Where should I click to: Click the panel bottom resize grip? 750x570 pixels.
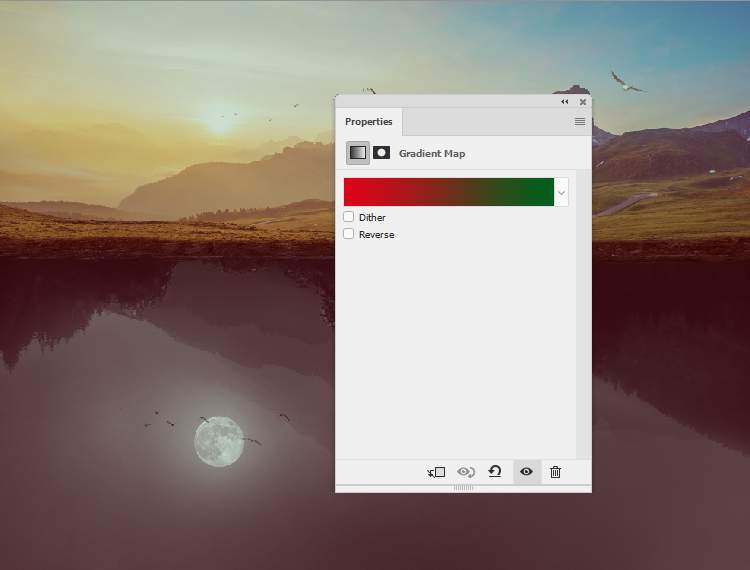pos(463,488)
